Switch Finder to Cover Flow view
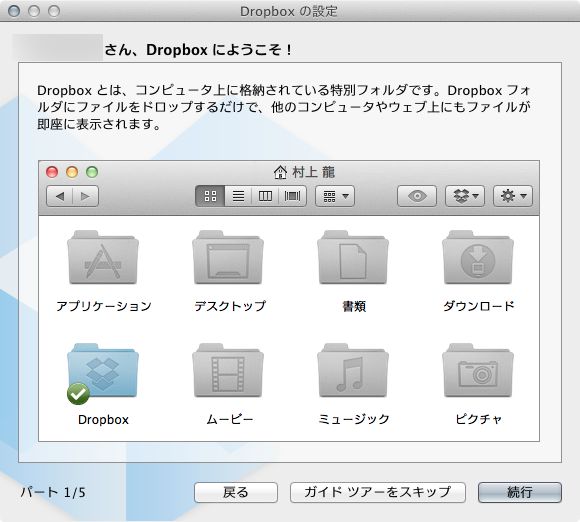The image size is (580, 522). tap(292, 196)
